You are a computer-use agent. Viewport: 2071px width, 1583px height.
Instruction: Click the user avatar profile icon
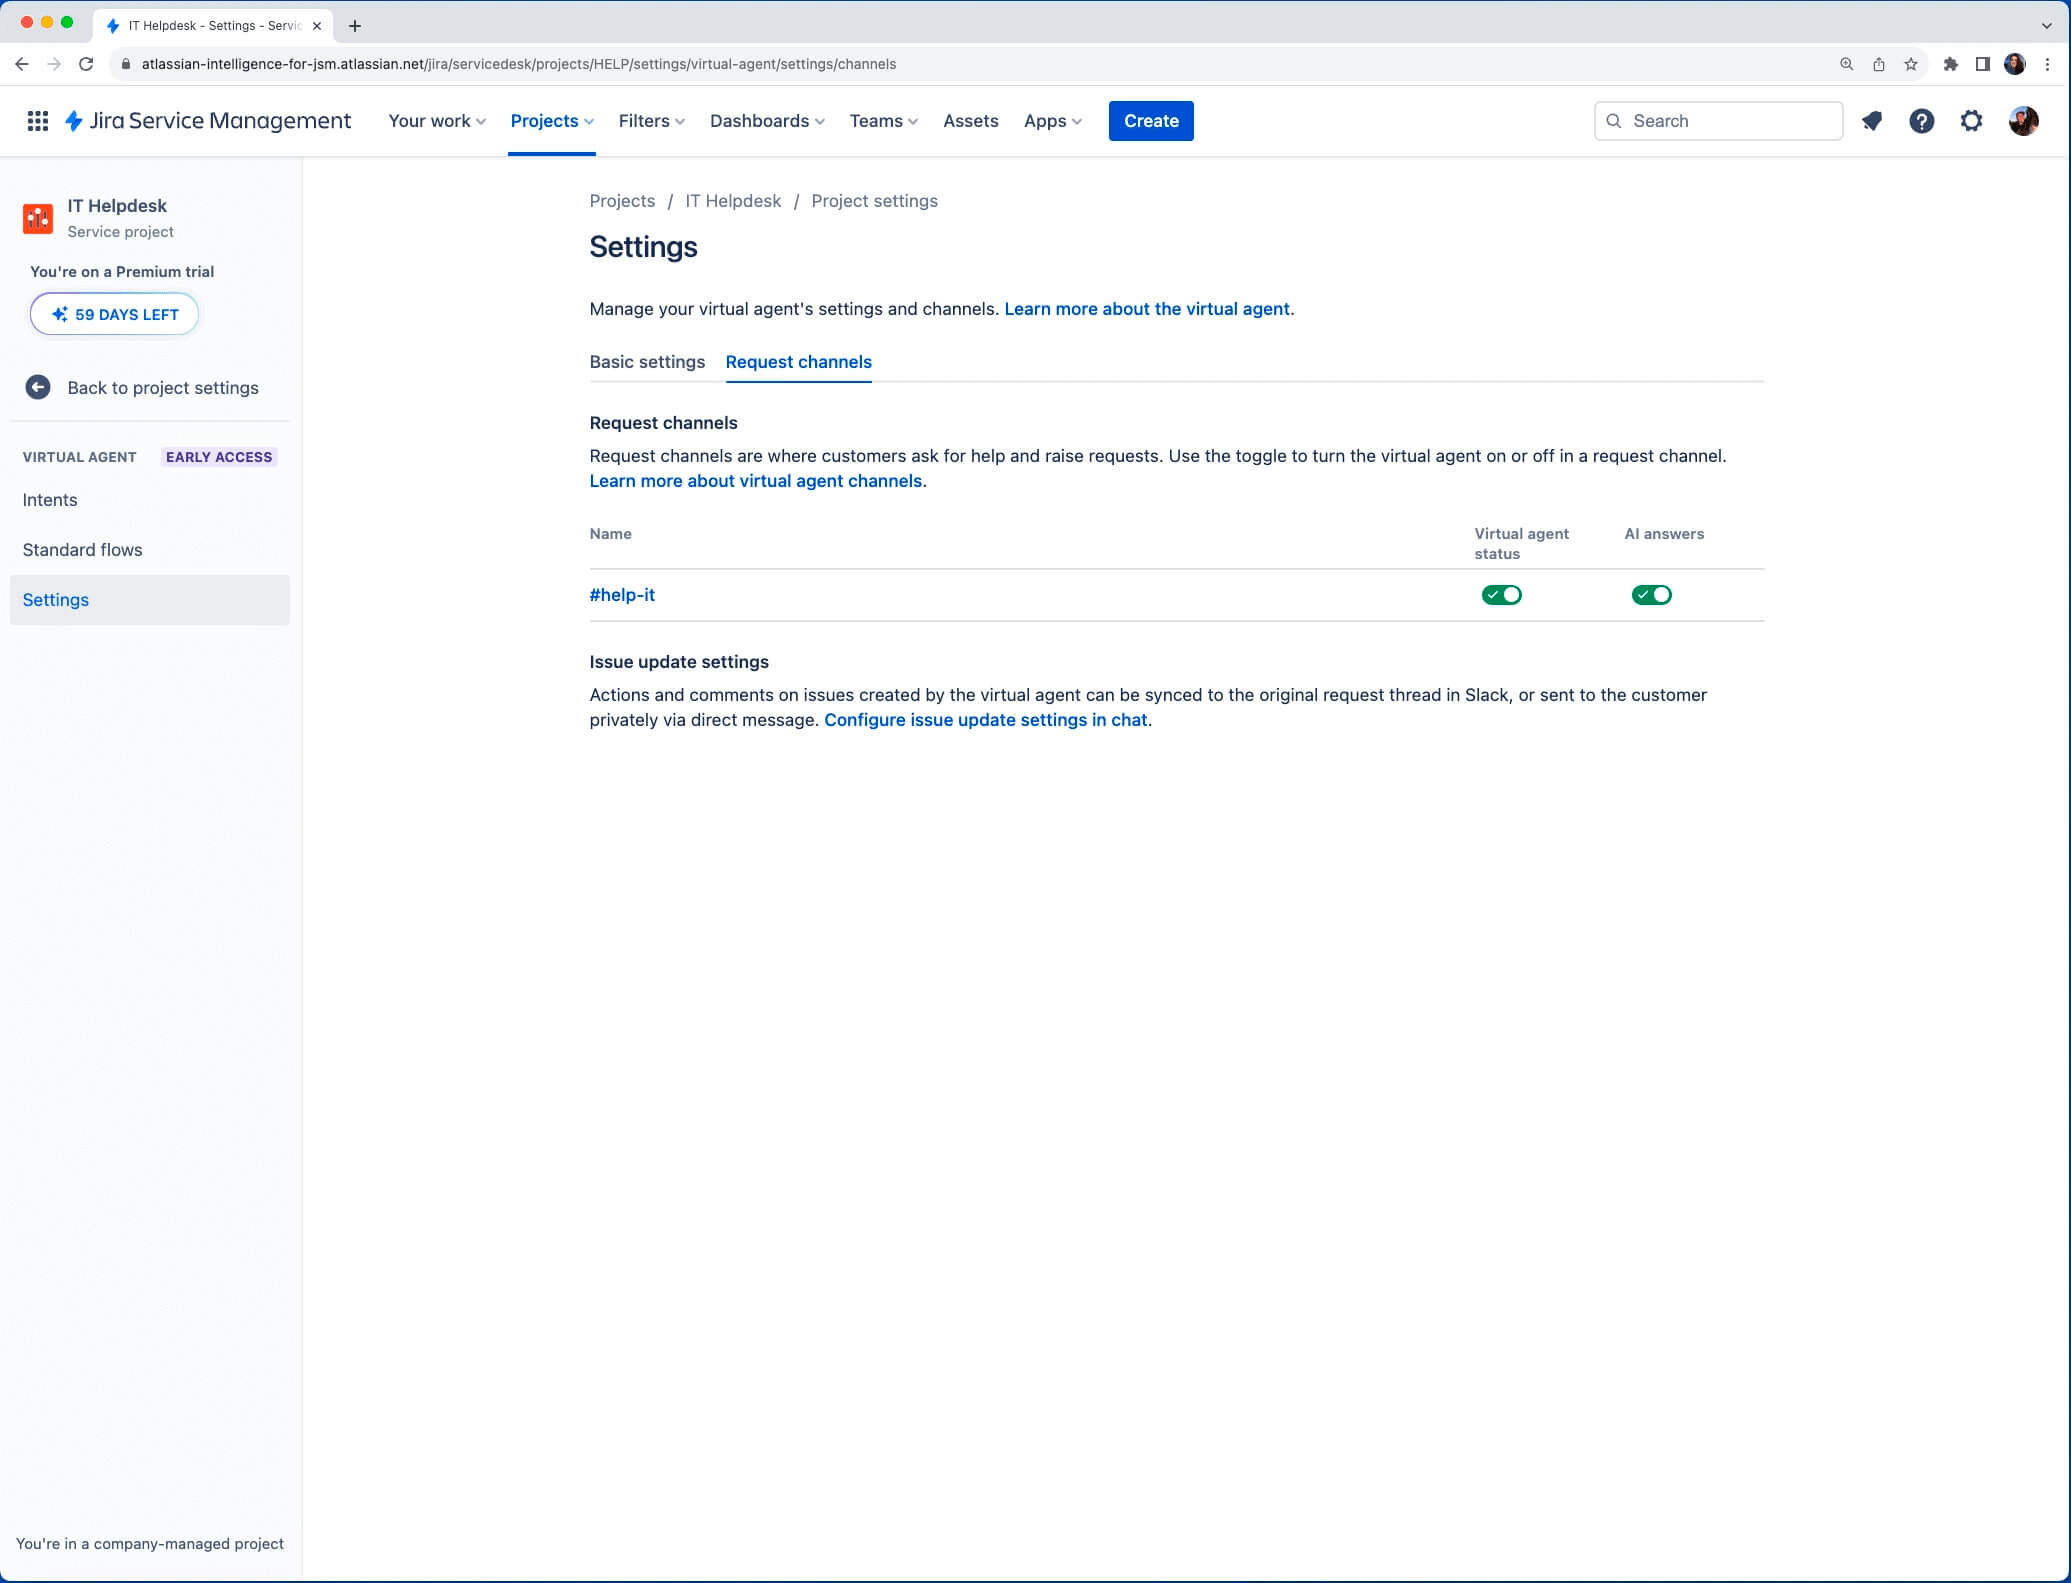[2026, 120]
